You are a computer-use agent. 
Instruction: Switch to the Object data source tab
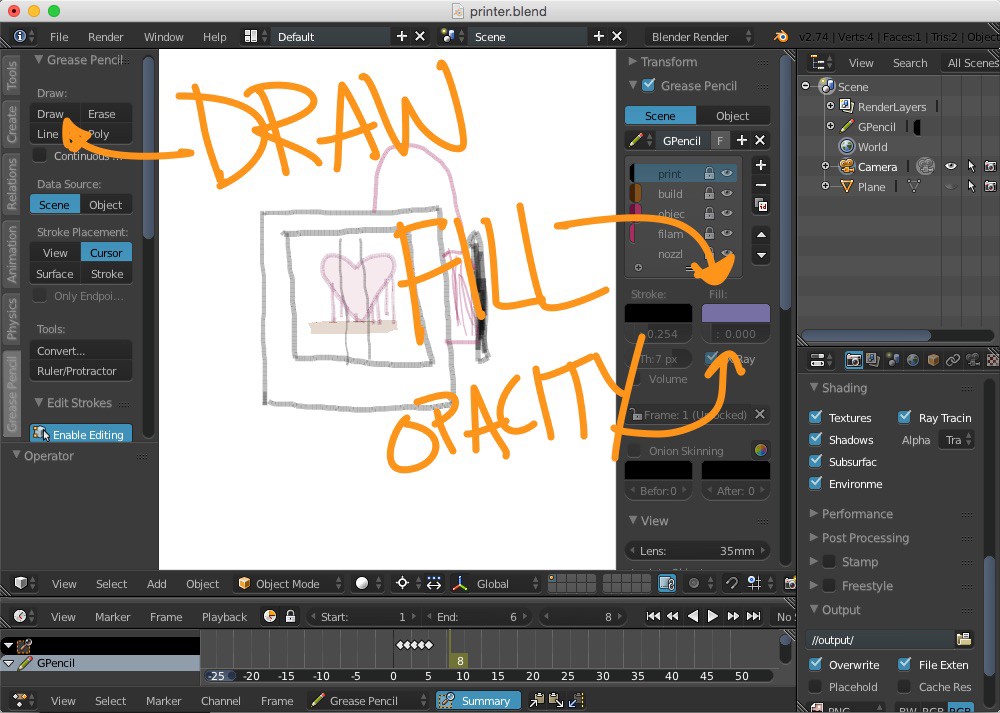[x=106, y=204]
